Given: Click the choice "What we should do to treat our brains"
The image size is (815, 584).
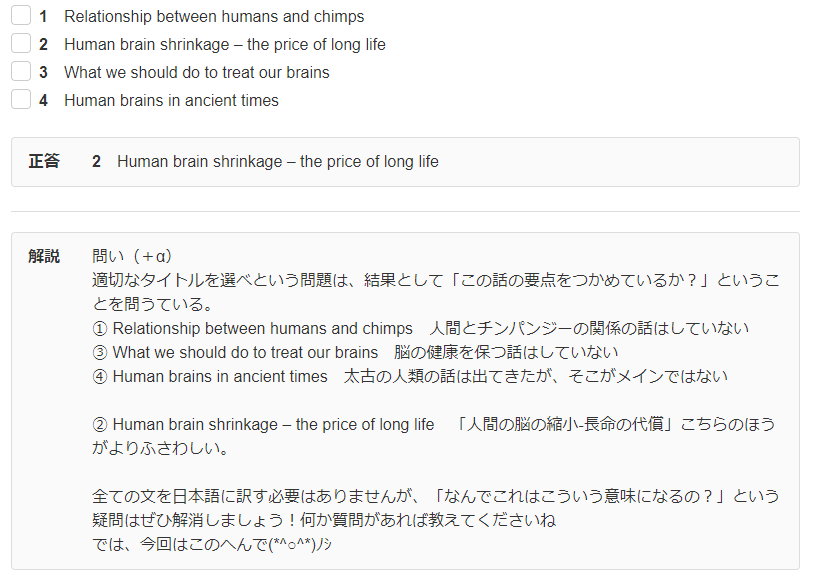Looking at the screenshot, I should tap(196, 73).
